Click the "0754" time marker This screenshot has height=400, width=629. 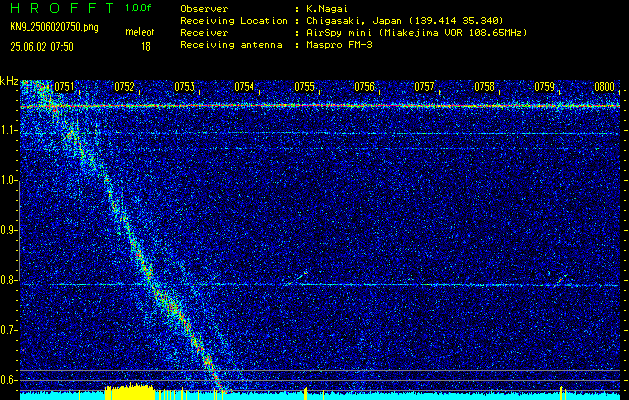click(244, 87)
